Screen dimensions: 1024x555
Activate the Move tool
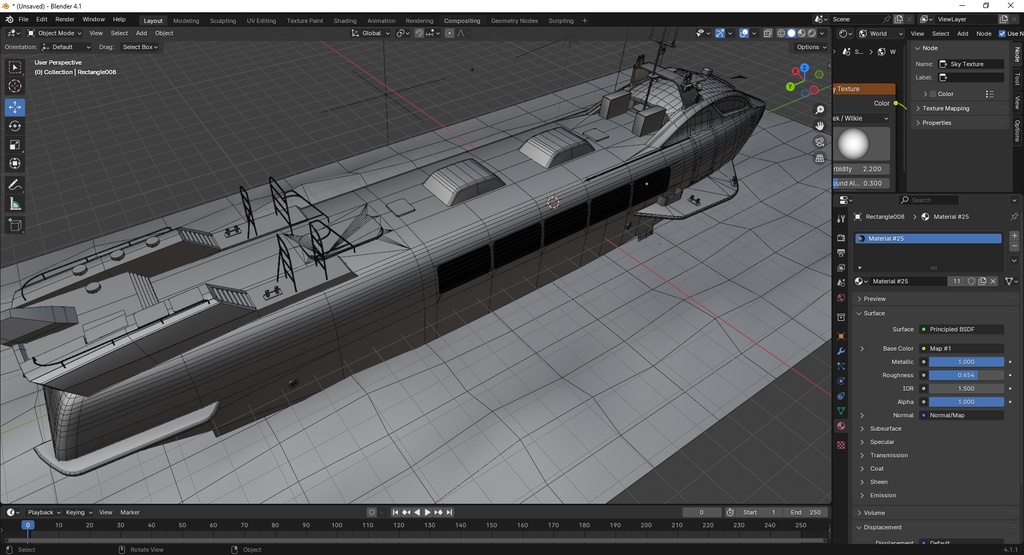pos(14,106)
